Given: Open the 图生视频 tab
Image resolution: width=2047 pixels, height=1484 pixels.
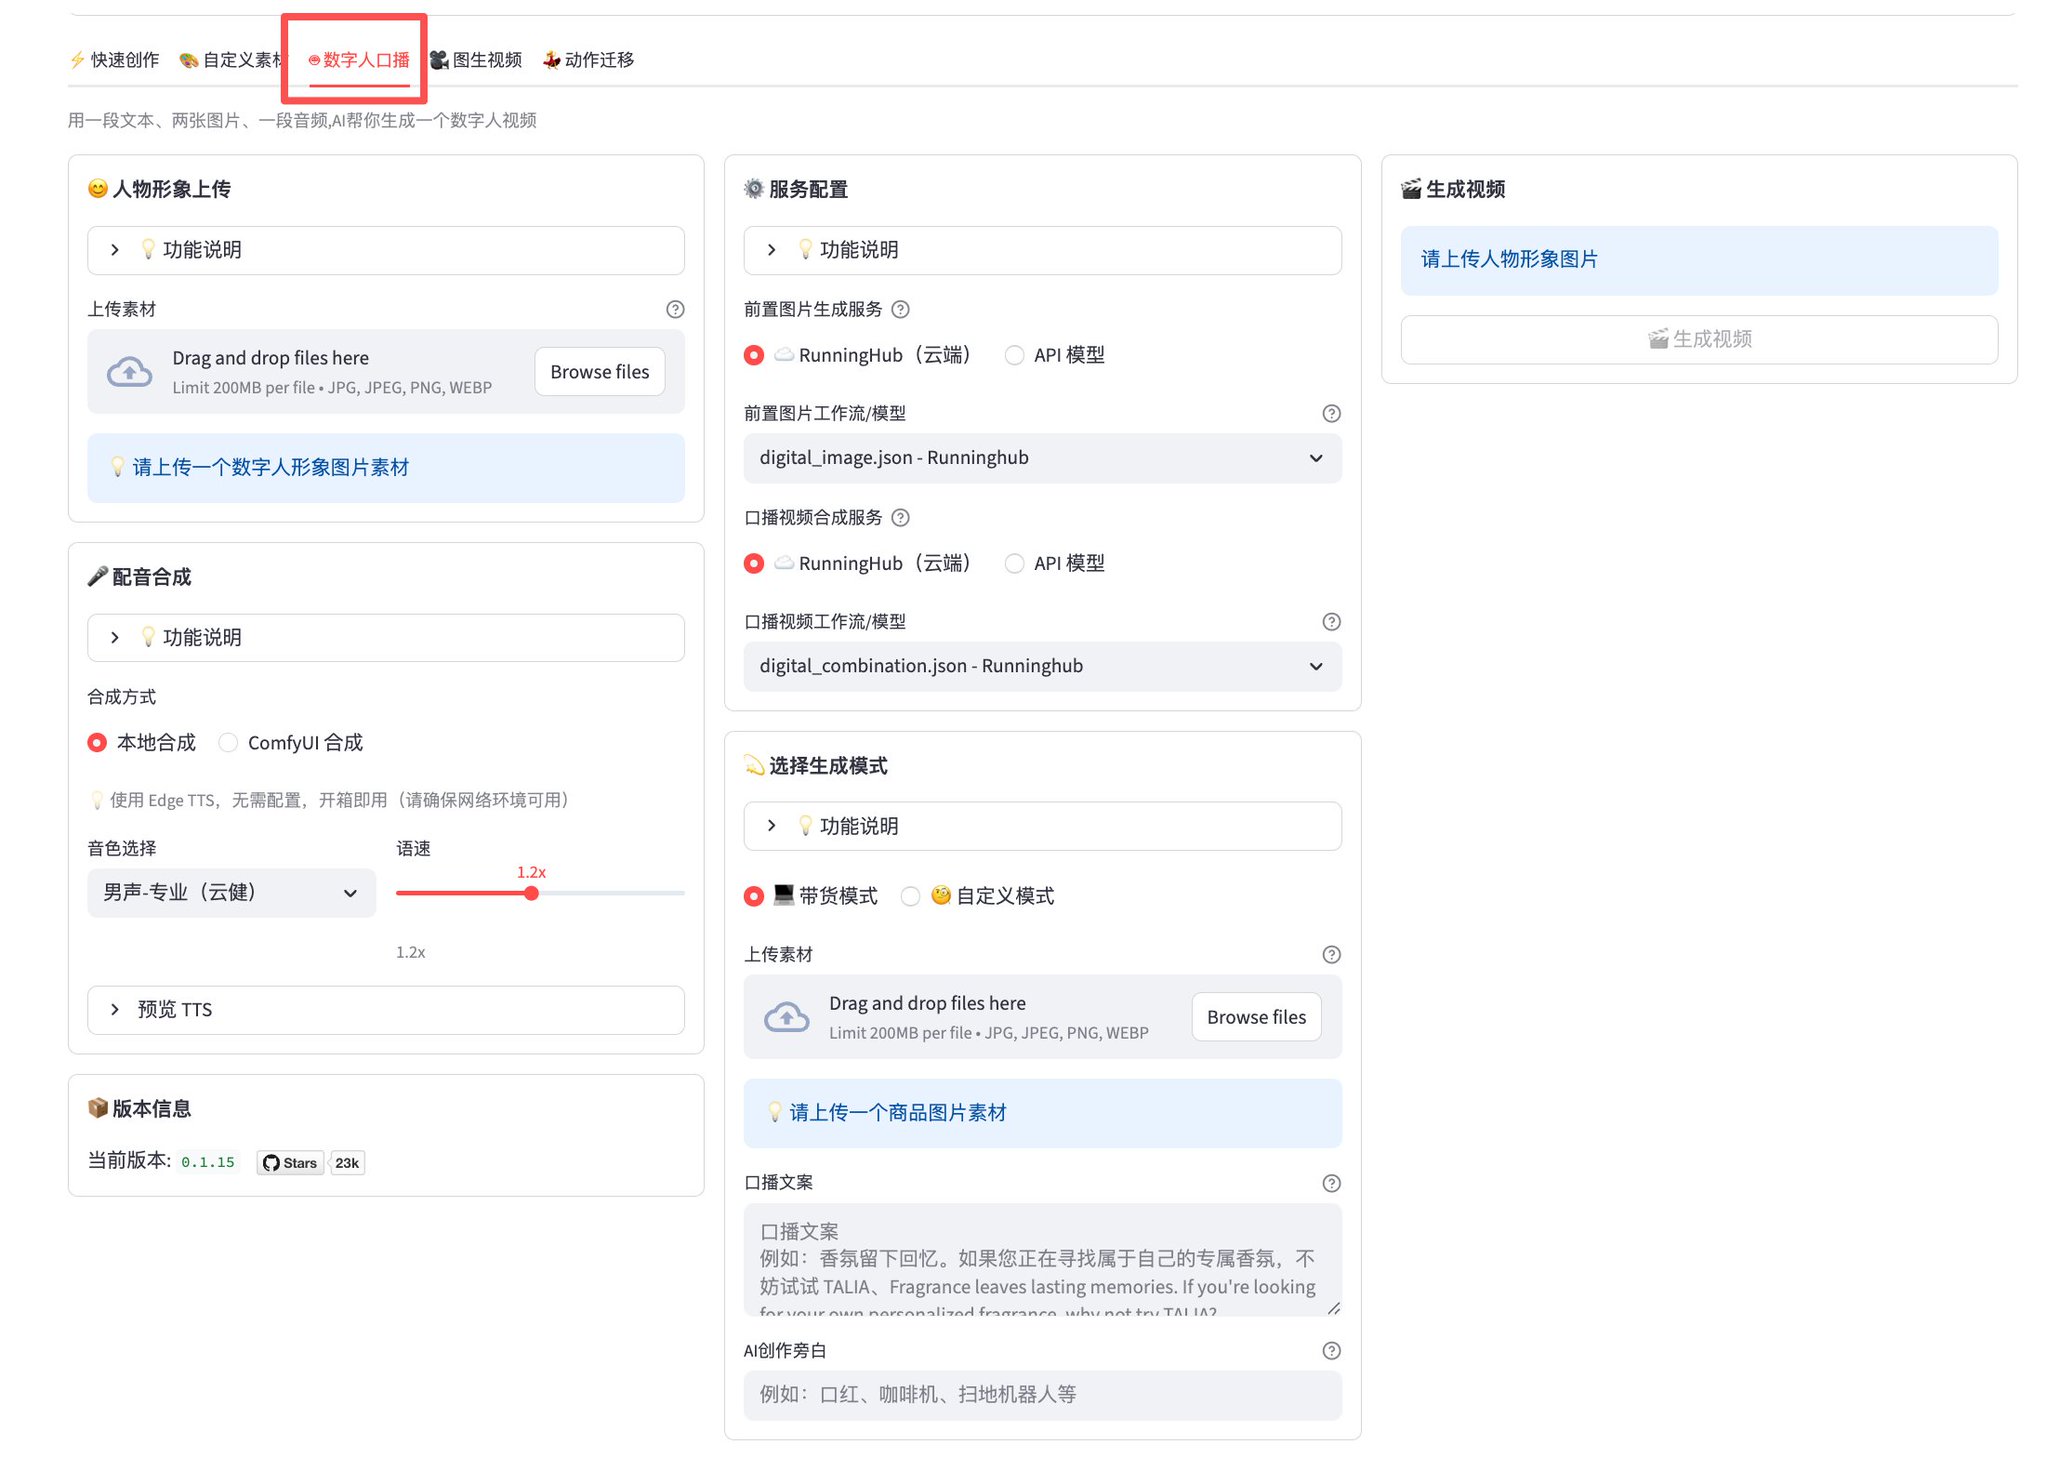Looking at the screenshot, I should pos(476,60).
